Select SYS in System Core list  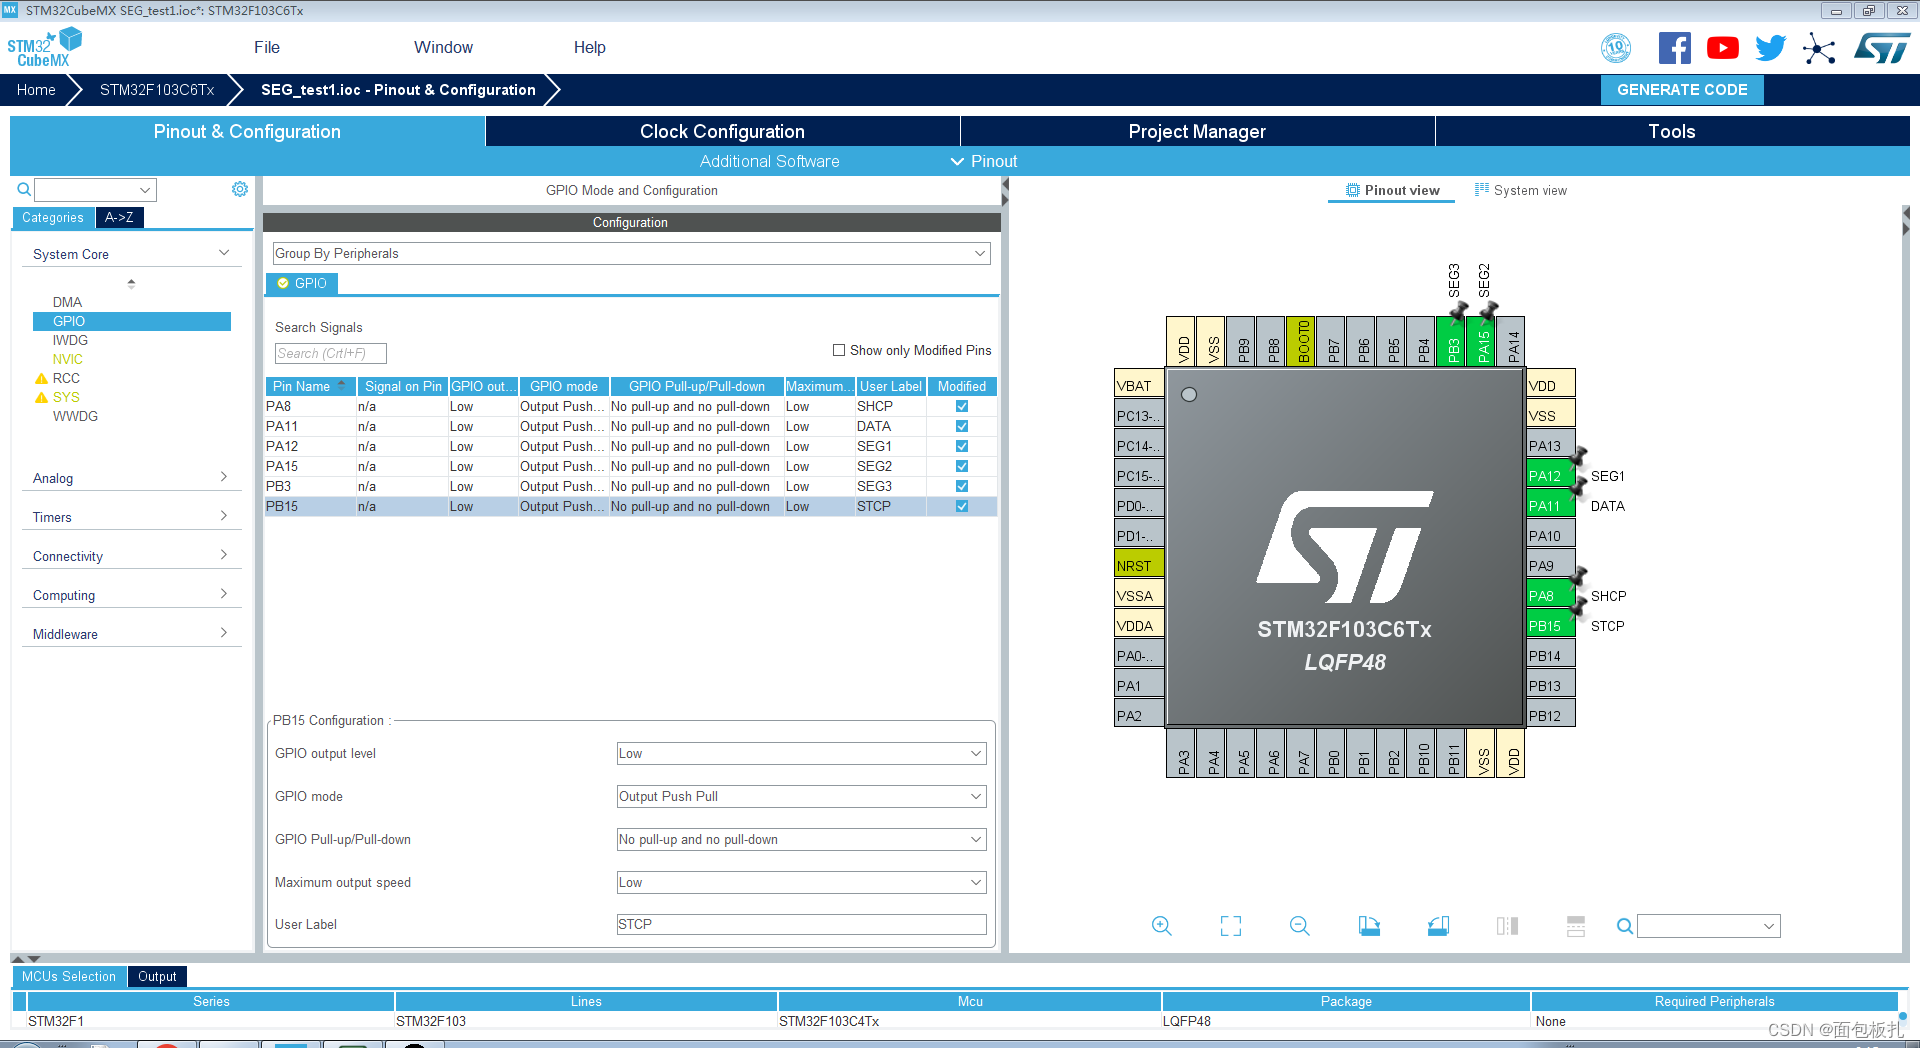click(x=66, y=397)
